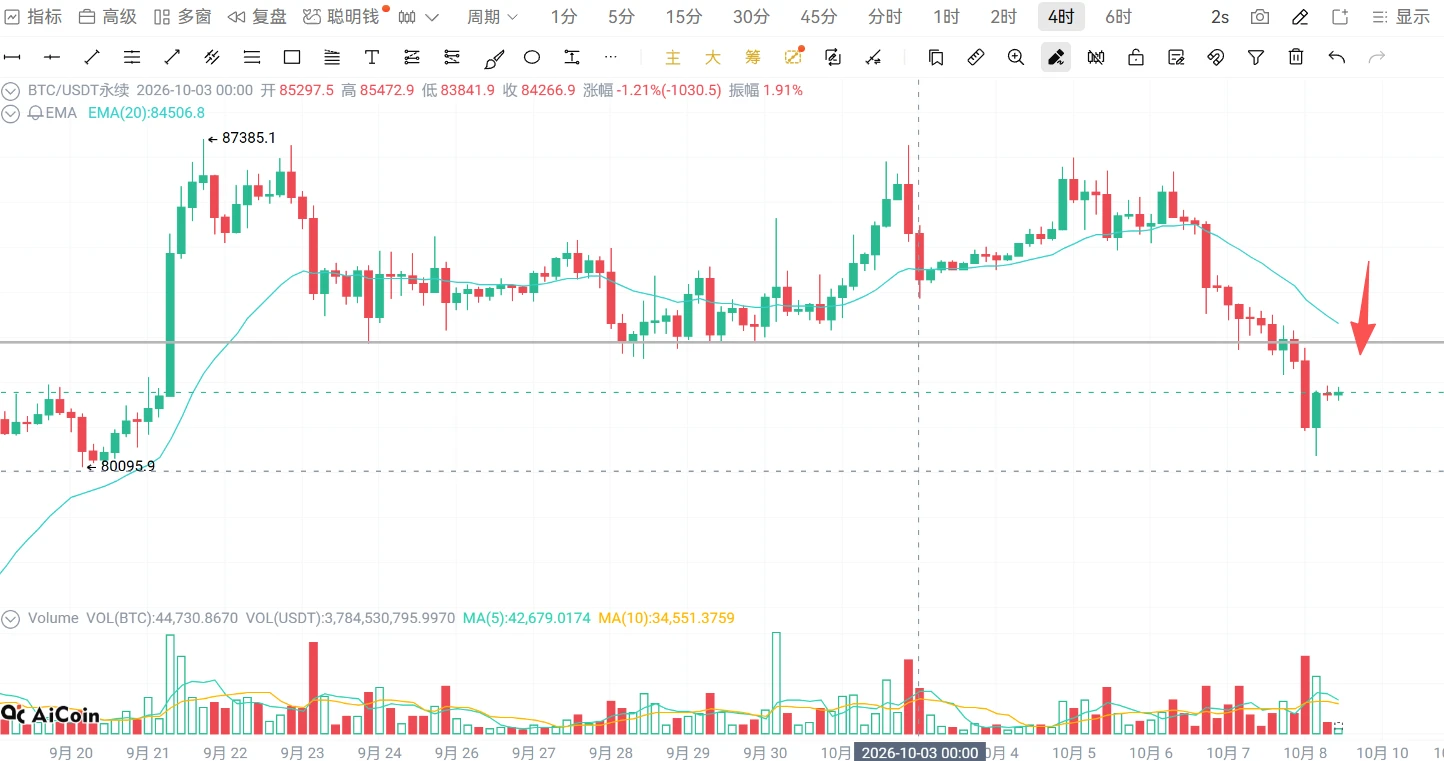Screen dimensions: 1444x761
Task: Pick the trend line segment tool
Action: [92, 57]
